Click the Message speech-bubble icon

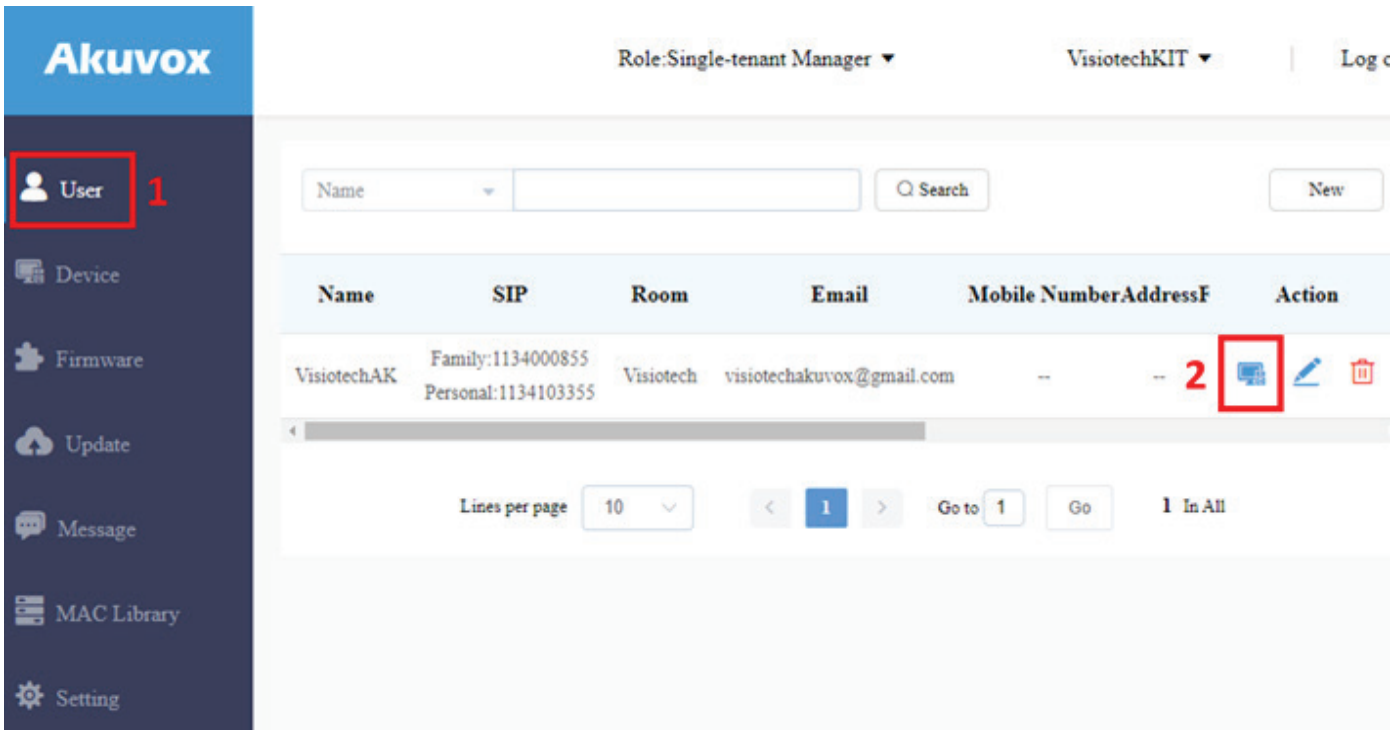click(x=30, y=528)
